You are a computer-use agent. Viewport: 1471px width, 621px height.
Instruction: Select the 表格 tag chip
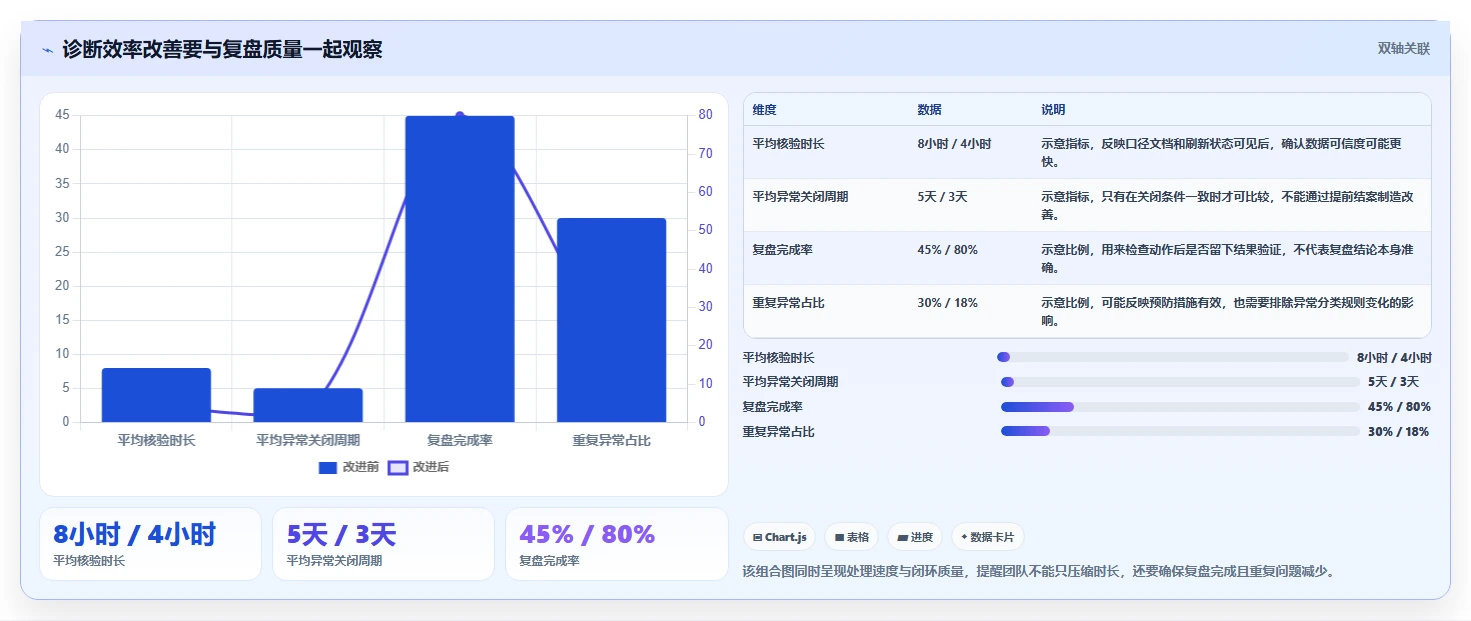pyautogui.click(x=852, y=537)
